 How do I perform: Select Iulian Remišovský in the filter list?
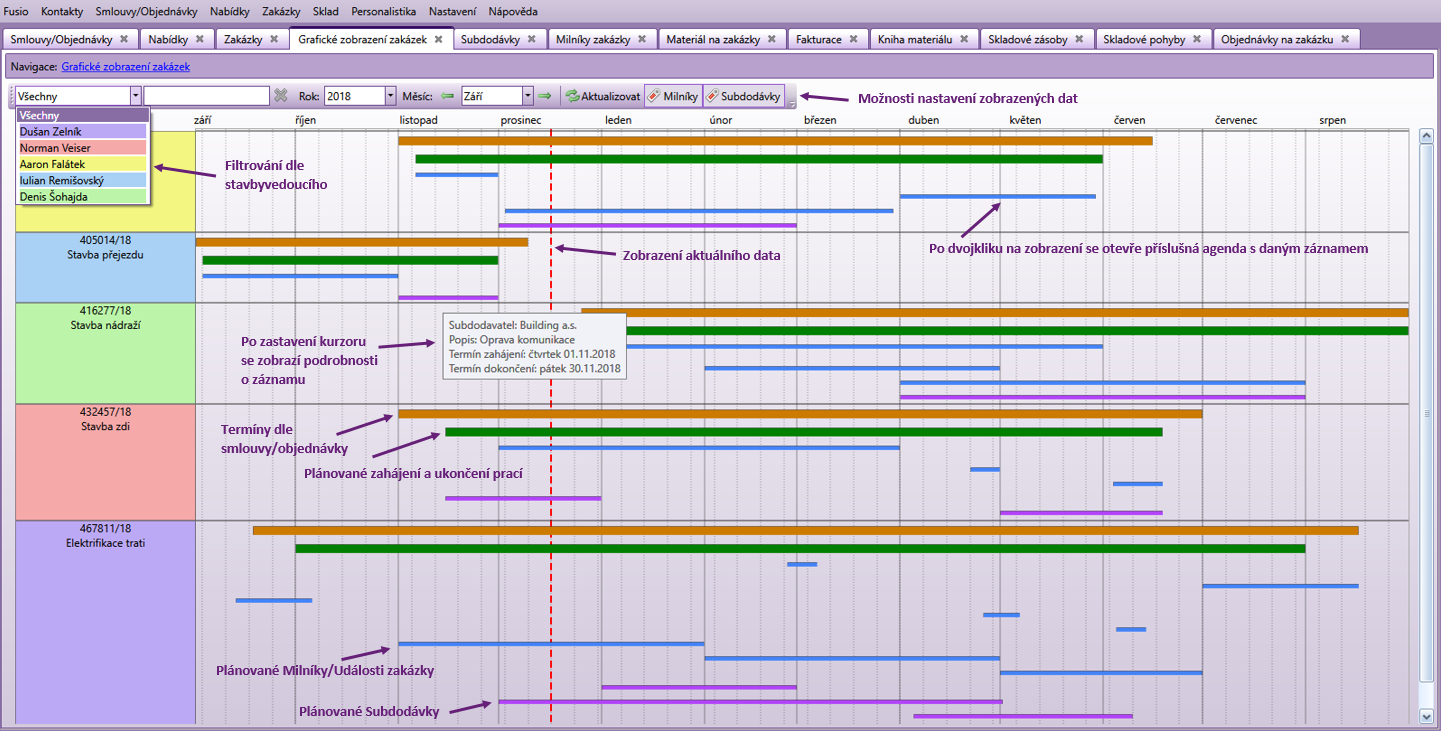pos(83,181)
